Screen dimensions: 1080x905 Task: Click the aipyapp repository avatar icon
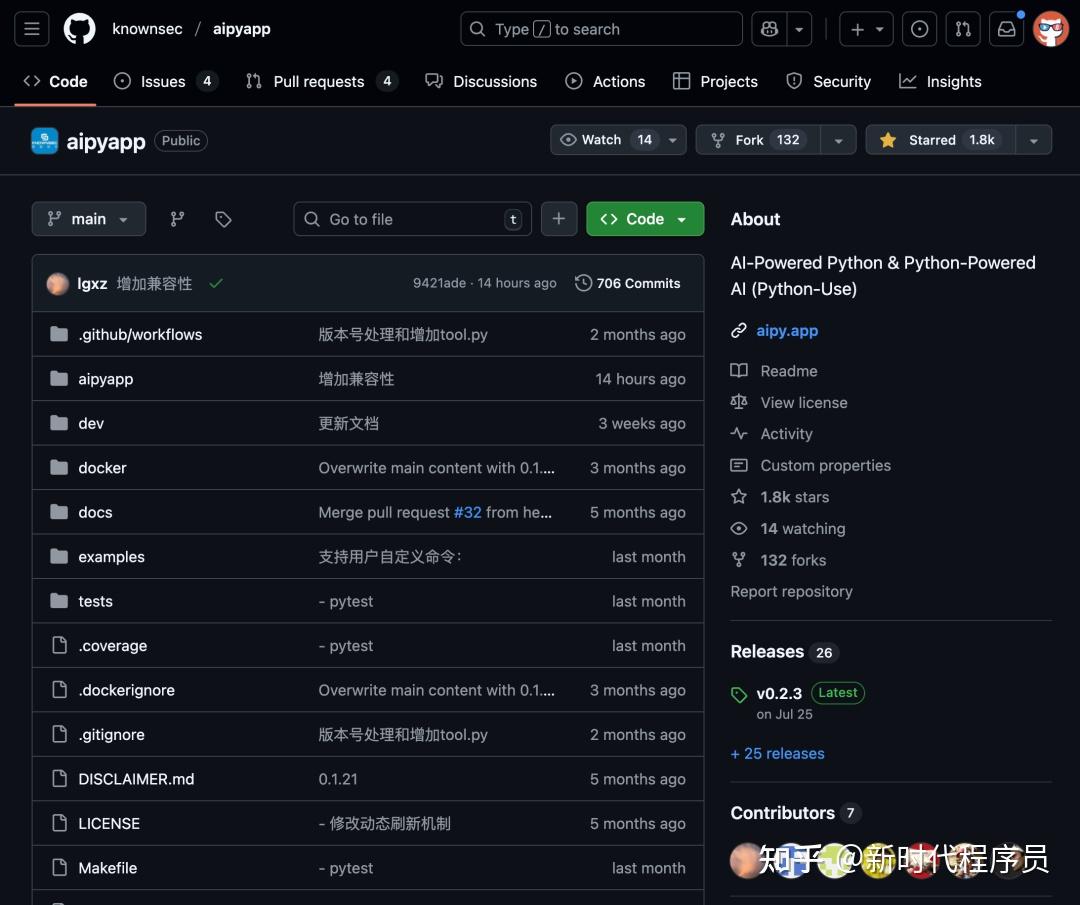click(45, 141)
